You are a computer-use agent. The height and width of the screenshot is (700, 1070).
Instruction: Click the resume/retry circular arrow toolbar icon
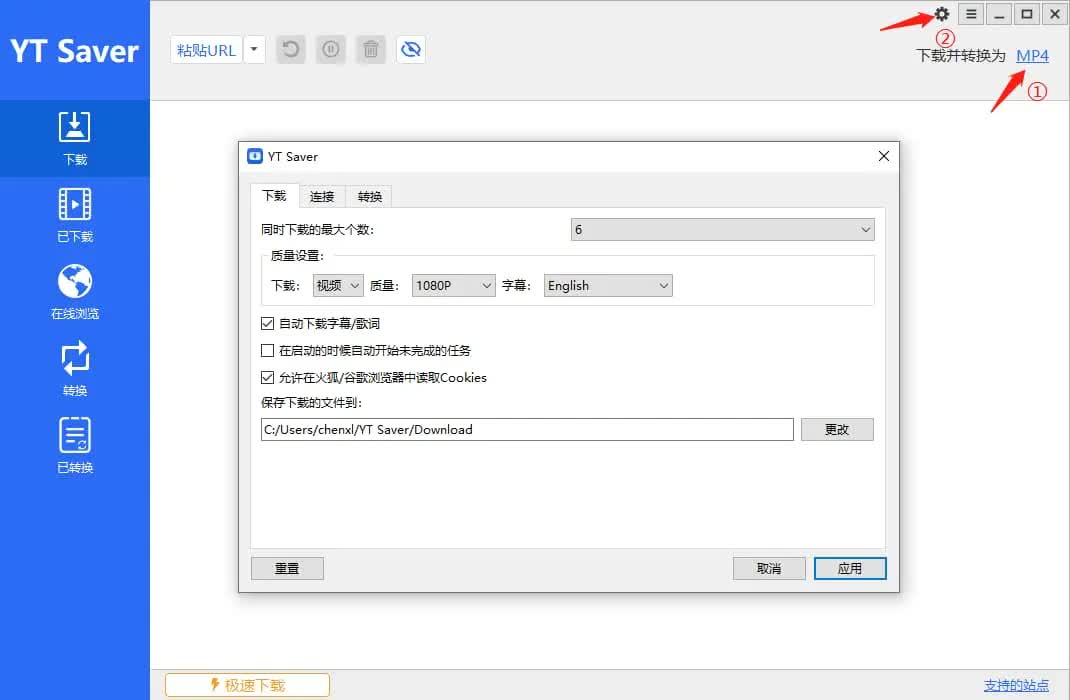[291, 49]
